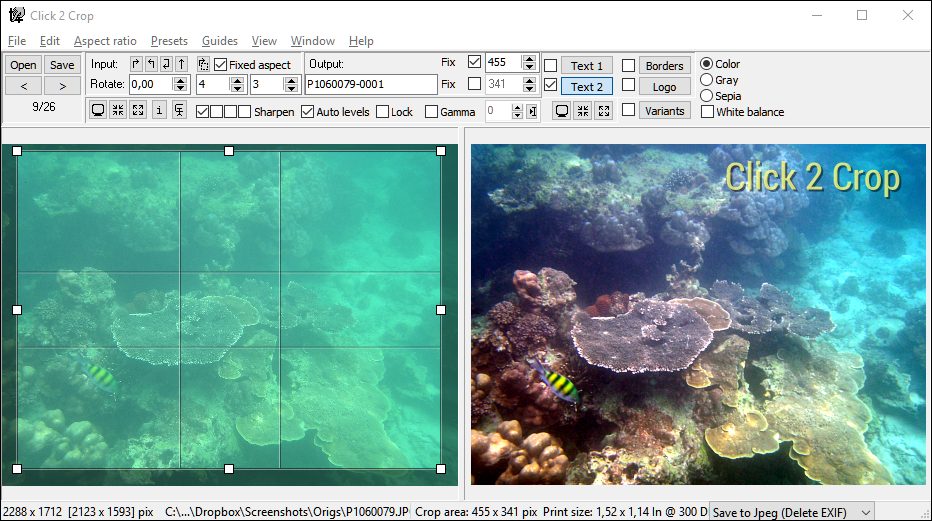Open the Help menu

tap(361, 41)
